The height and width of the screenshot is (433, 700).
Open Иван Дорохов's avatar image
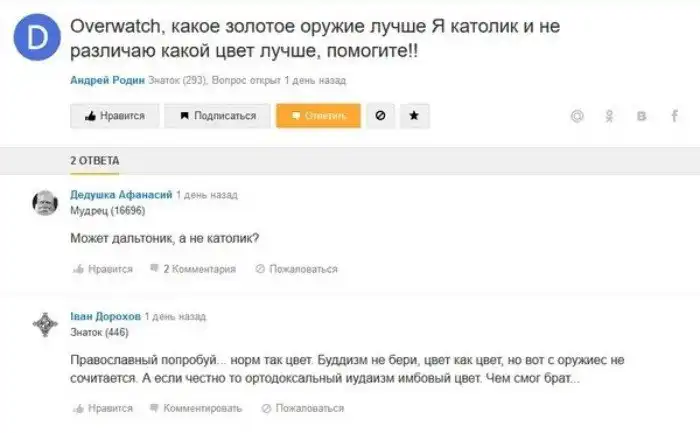pyautogui.click(x=45, y=324)
